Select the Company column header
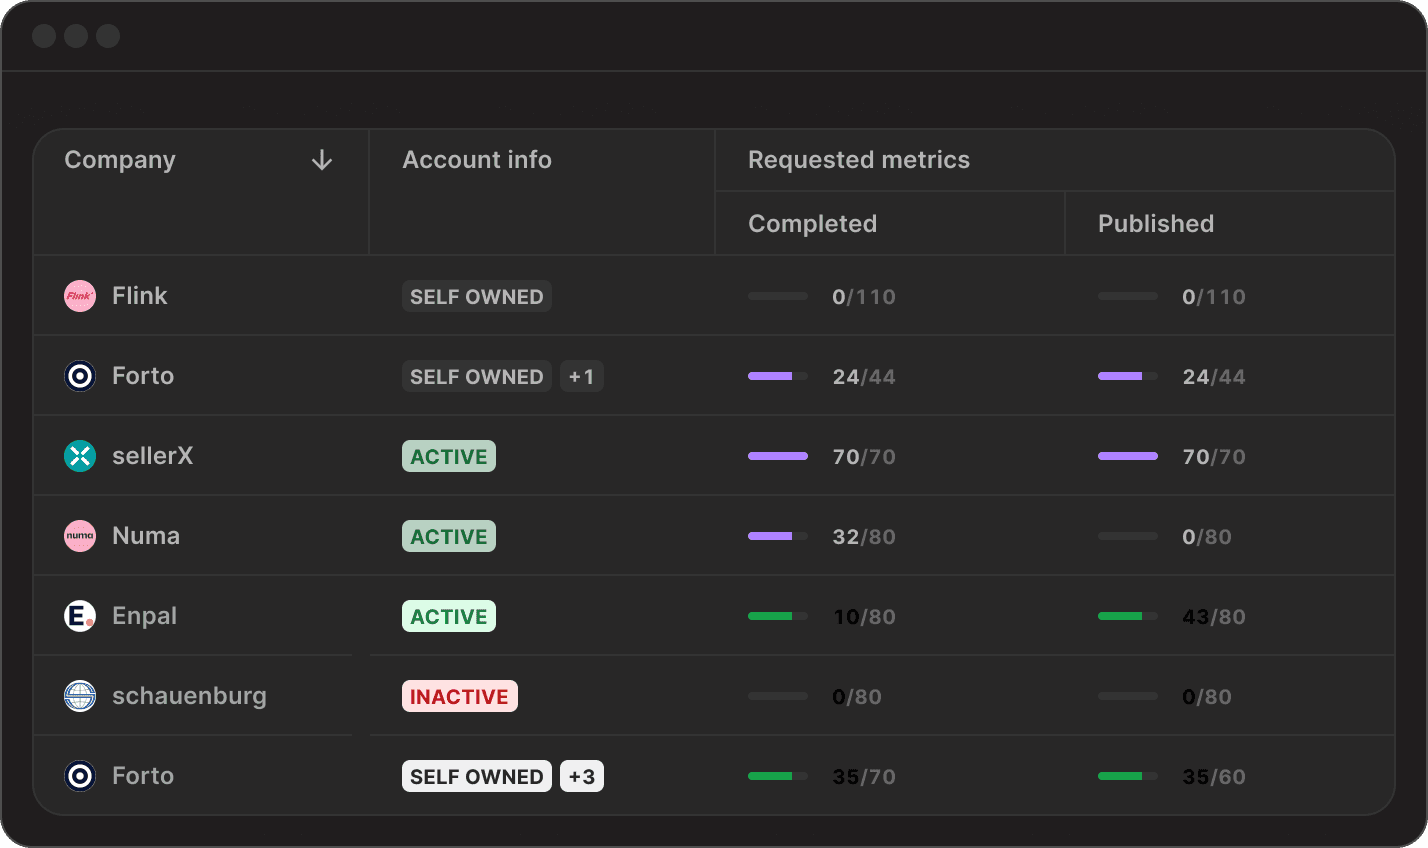 120,160
